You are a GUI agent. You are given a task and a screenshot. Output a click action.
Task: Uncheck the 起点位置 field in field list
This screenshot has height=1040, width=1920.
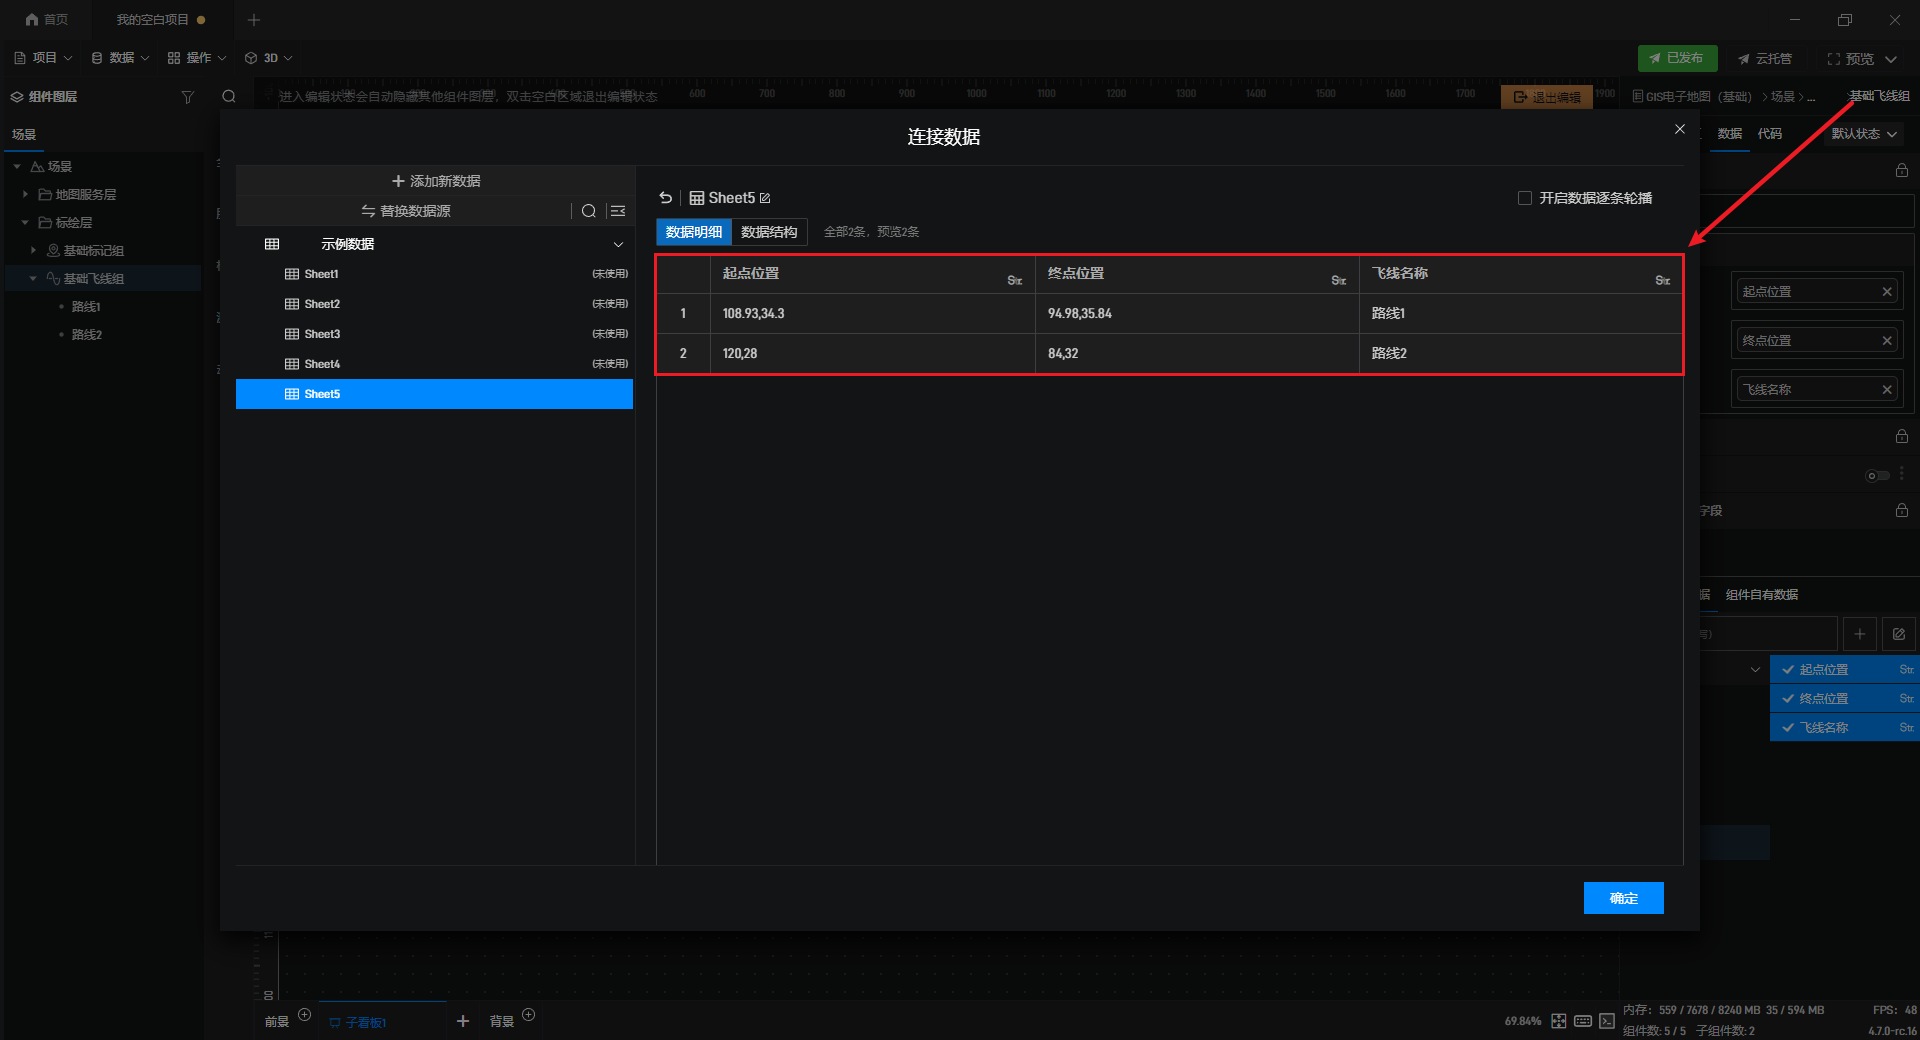tap(1788, 670)
